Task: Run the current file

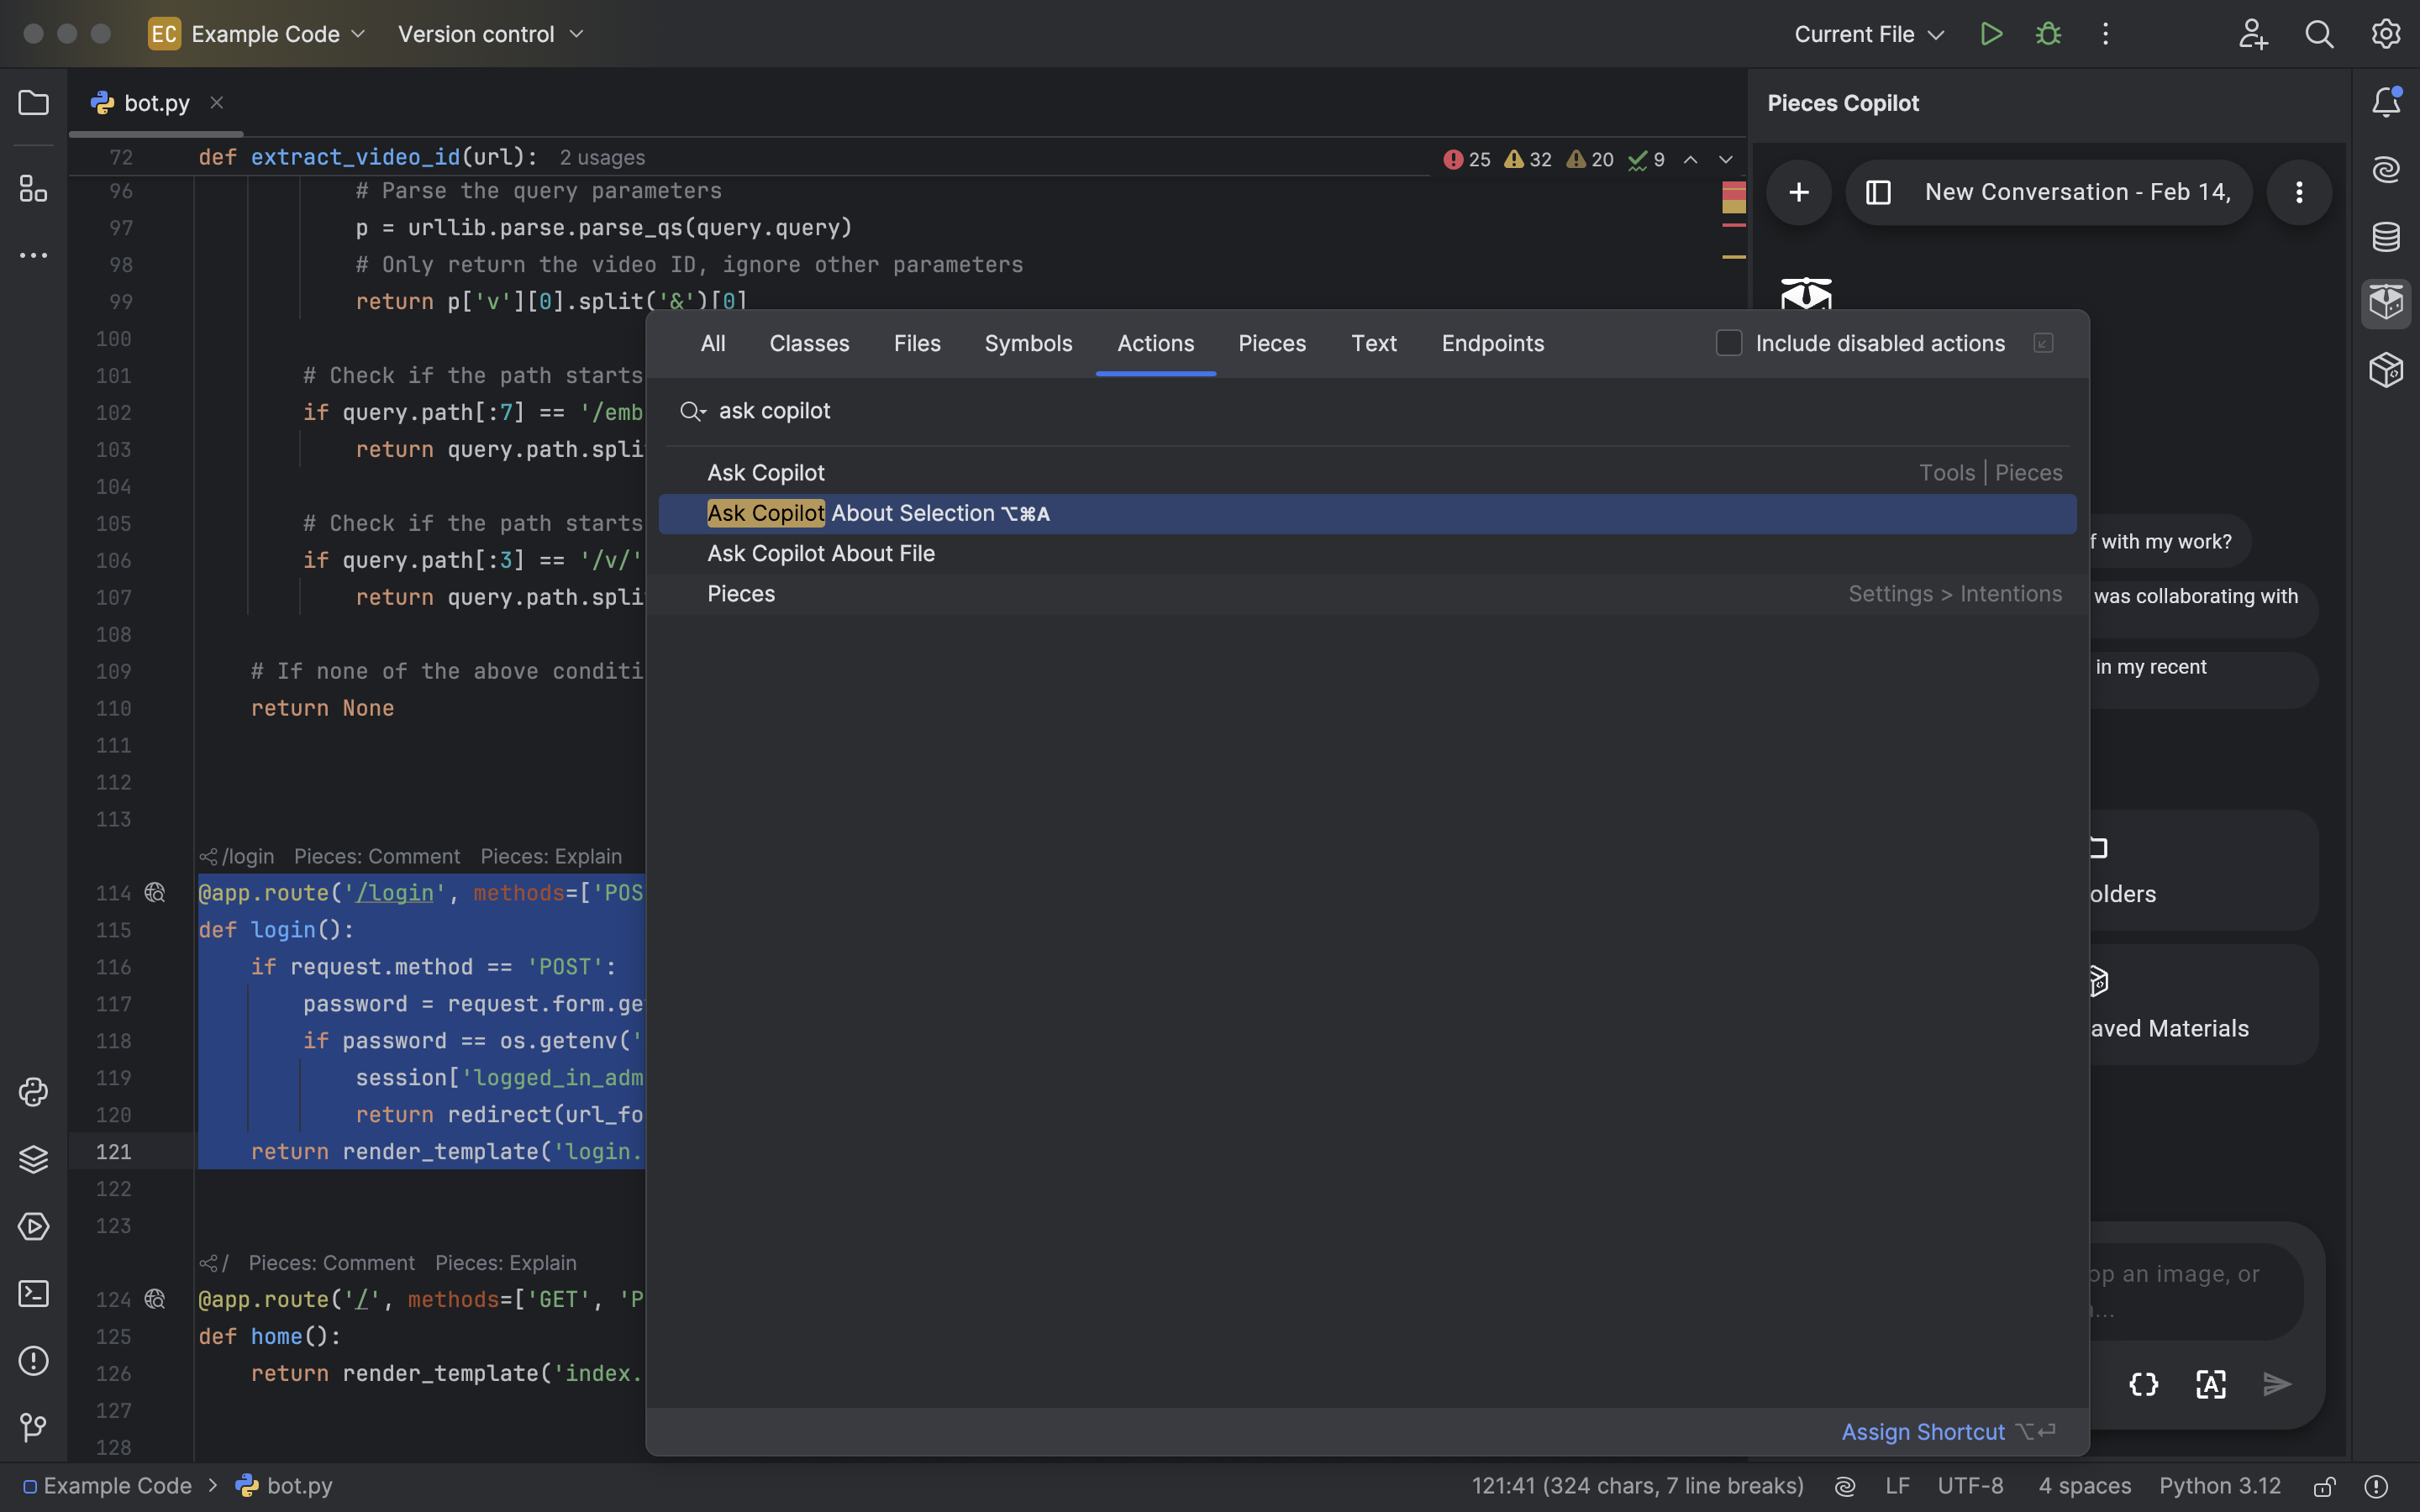Action: [x=1991, y=34]
